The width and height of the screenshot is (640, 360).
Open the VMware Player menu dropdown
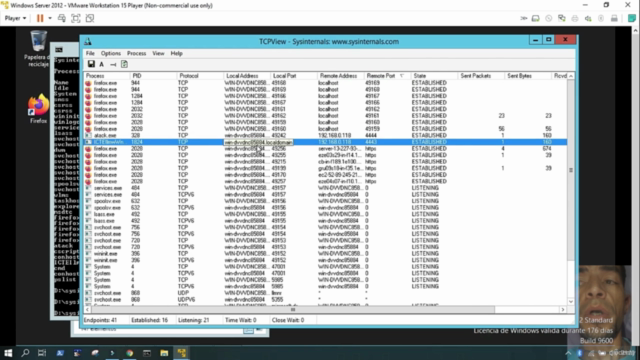coord(16,18)
